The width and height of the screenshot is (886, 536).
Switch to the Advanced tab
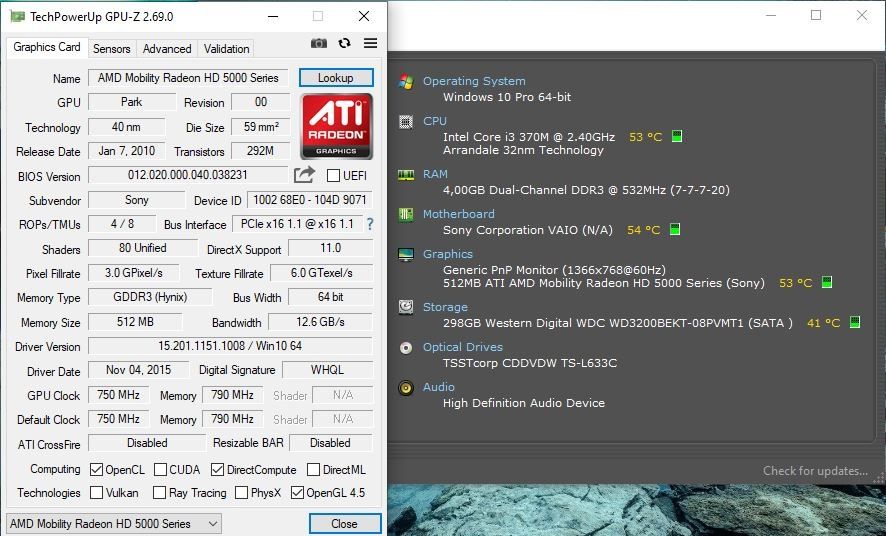coord(167,49)
